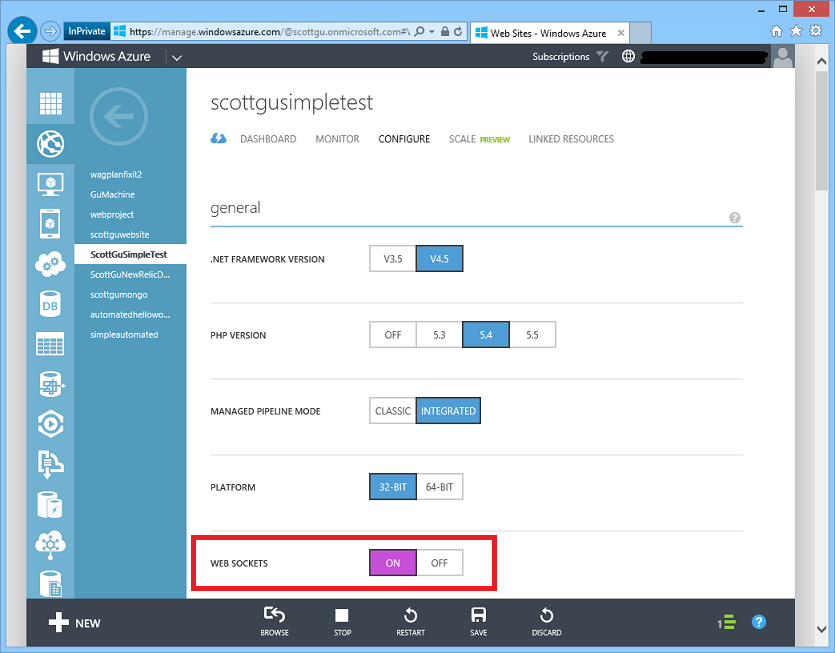Open Storage table-grid icon in sidebar
This screenshot has height=653, width=835.
tap(50, 344)
